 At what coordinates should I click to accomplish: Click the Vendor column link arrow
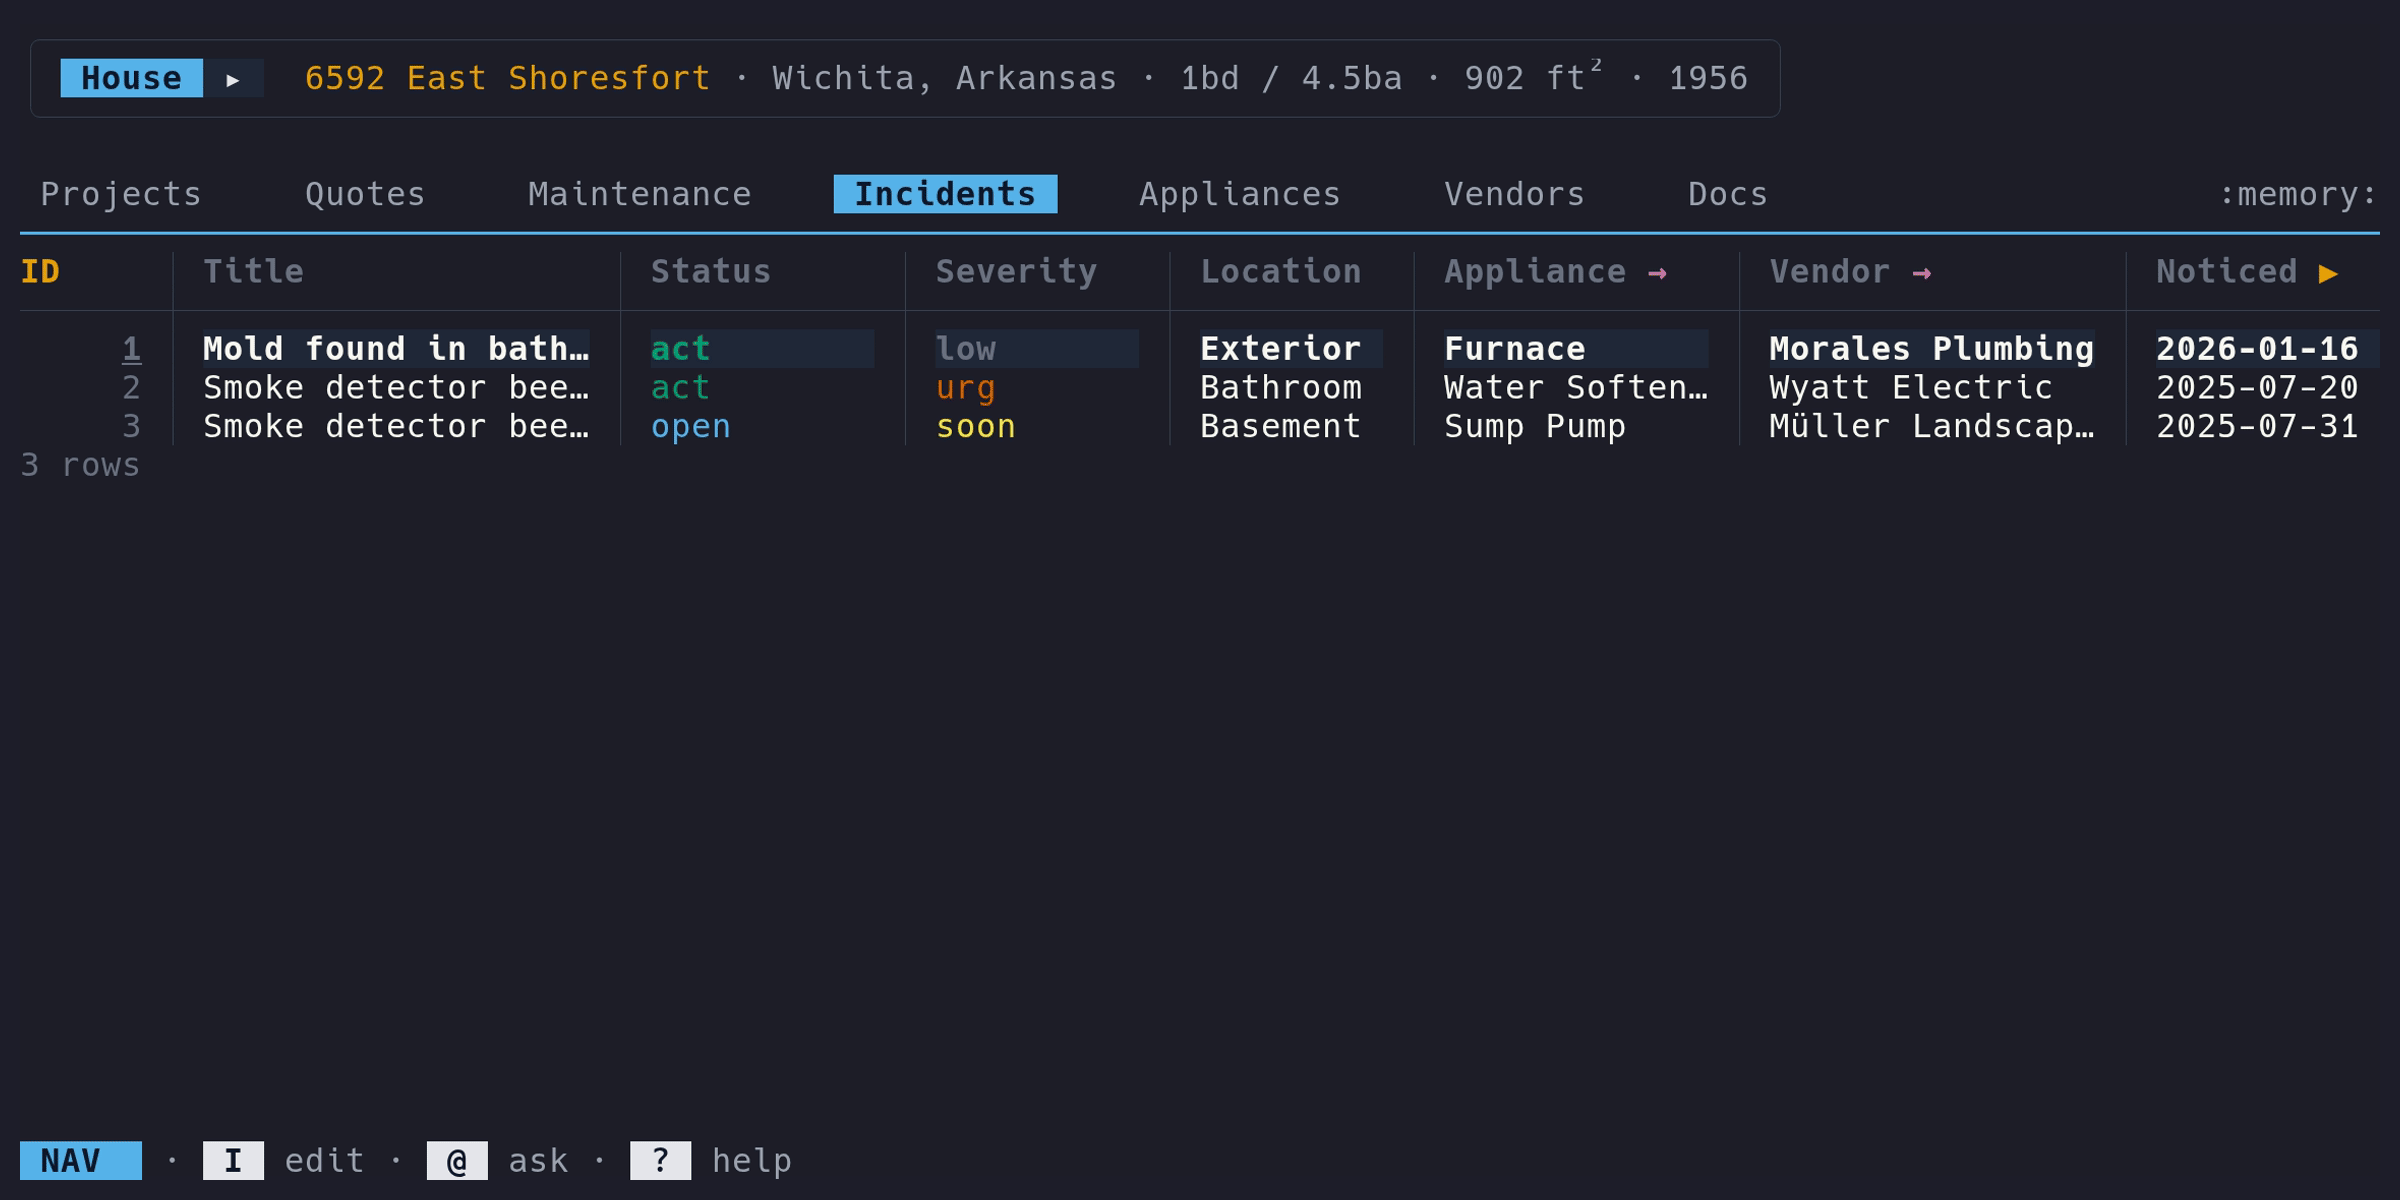point(1921,272)
